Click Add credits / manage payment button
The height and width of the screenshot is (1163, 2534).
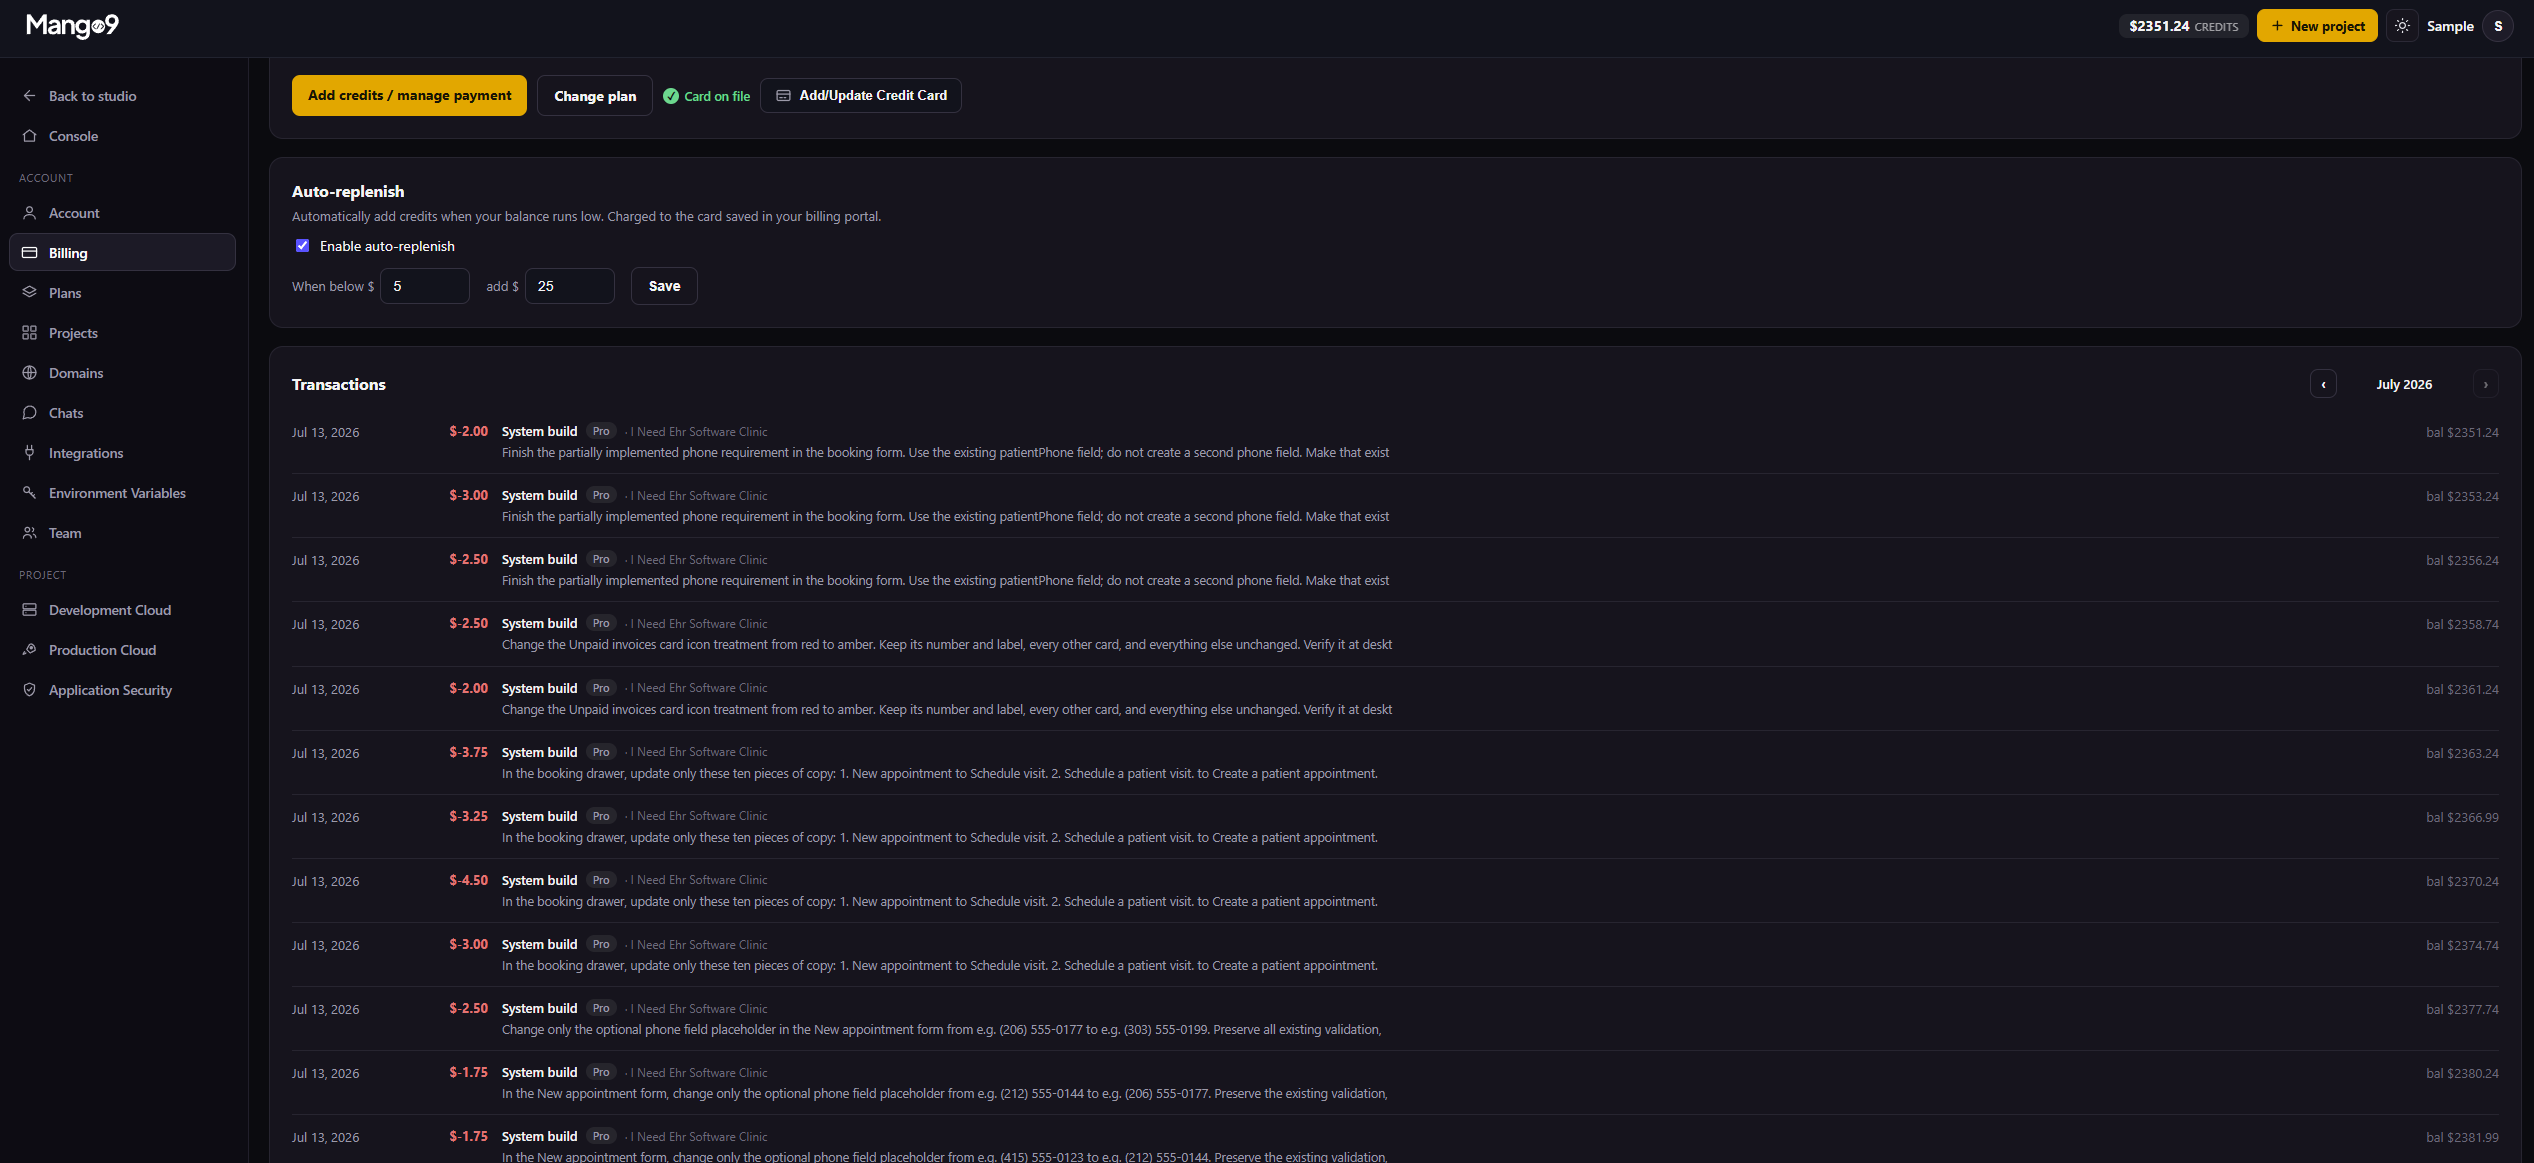click(x=409, y=96)
